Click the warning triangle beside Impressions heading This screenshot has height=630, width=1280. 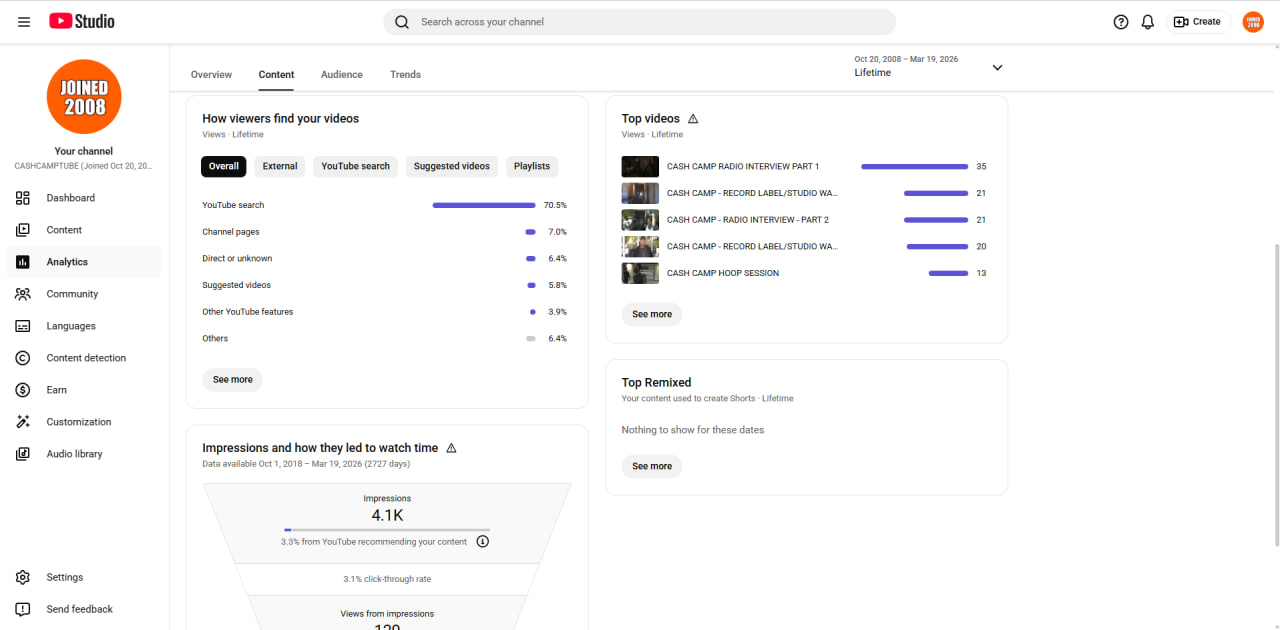coord(451,448)
